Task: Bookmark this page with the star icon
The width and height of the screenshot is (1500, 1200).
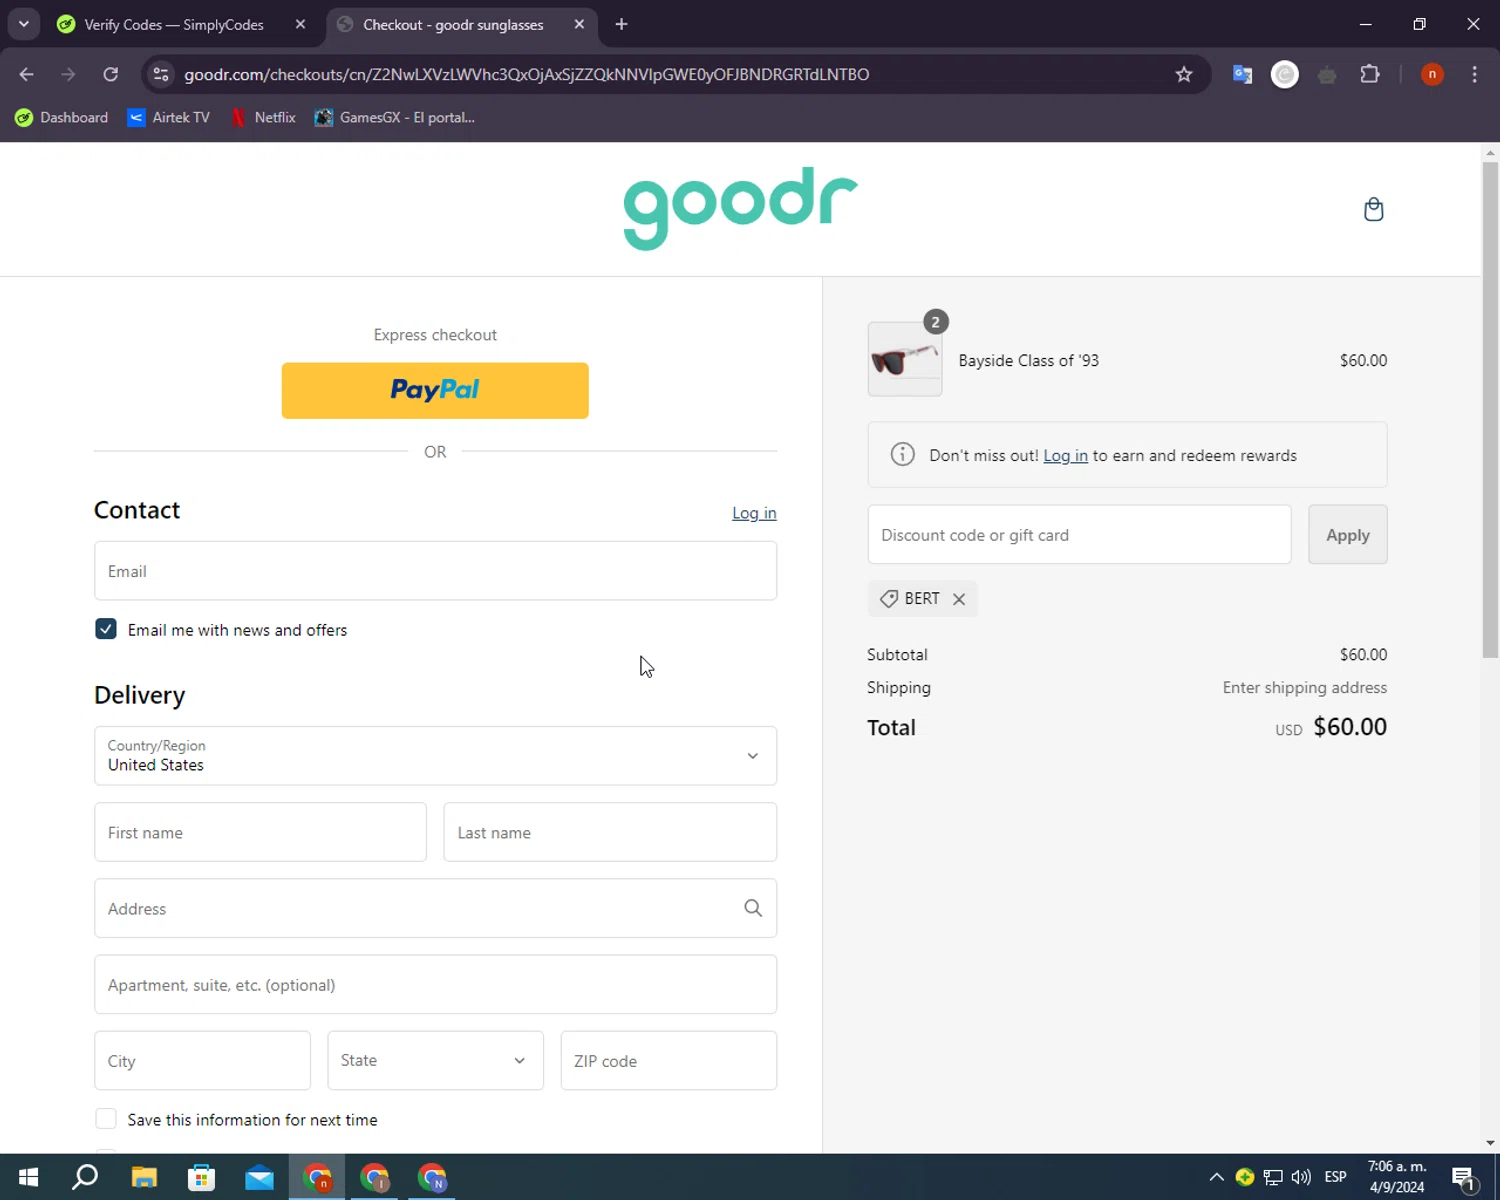Action: point(1184,74)
